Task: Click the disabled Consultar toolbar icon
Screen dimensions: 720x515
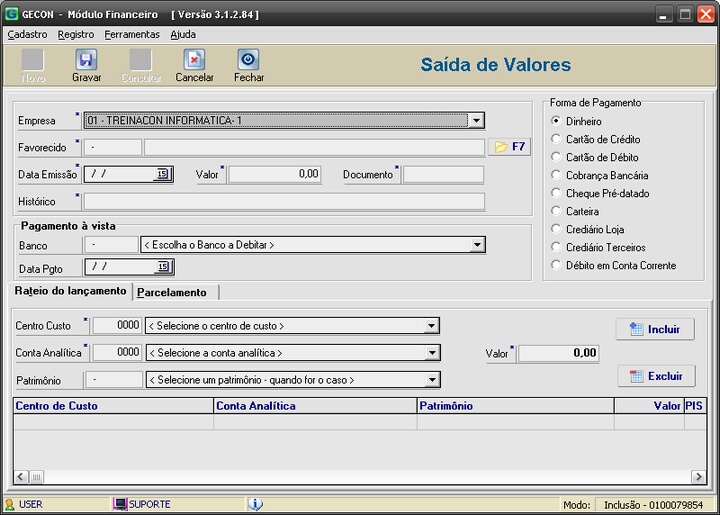Action: tap(141, 60)
